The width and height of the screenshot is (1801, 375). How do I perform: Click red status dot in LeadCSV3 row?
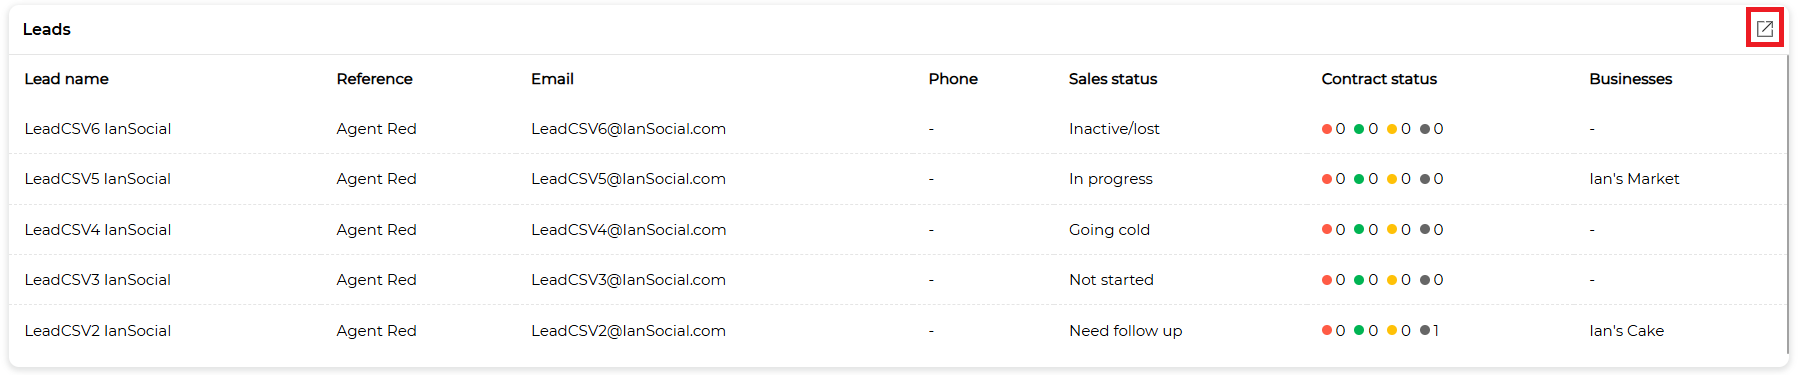1327,280
